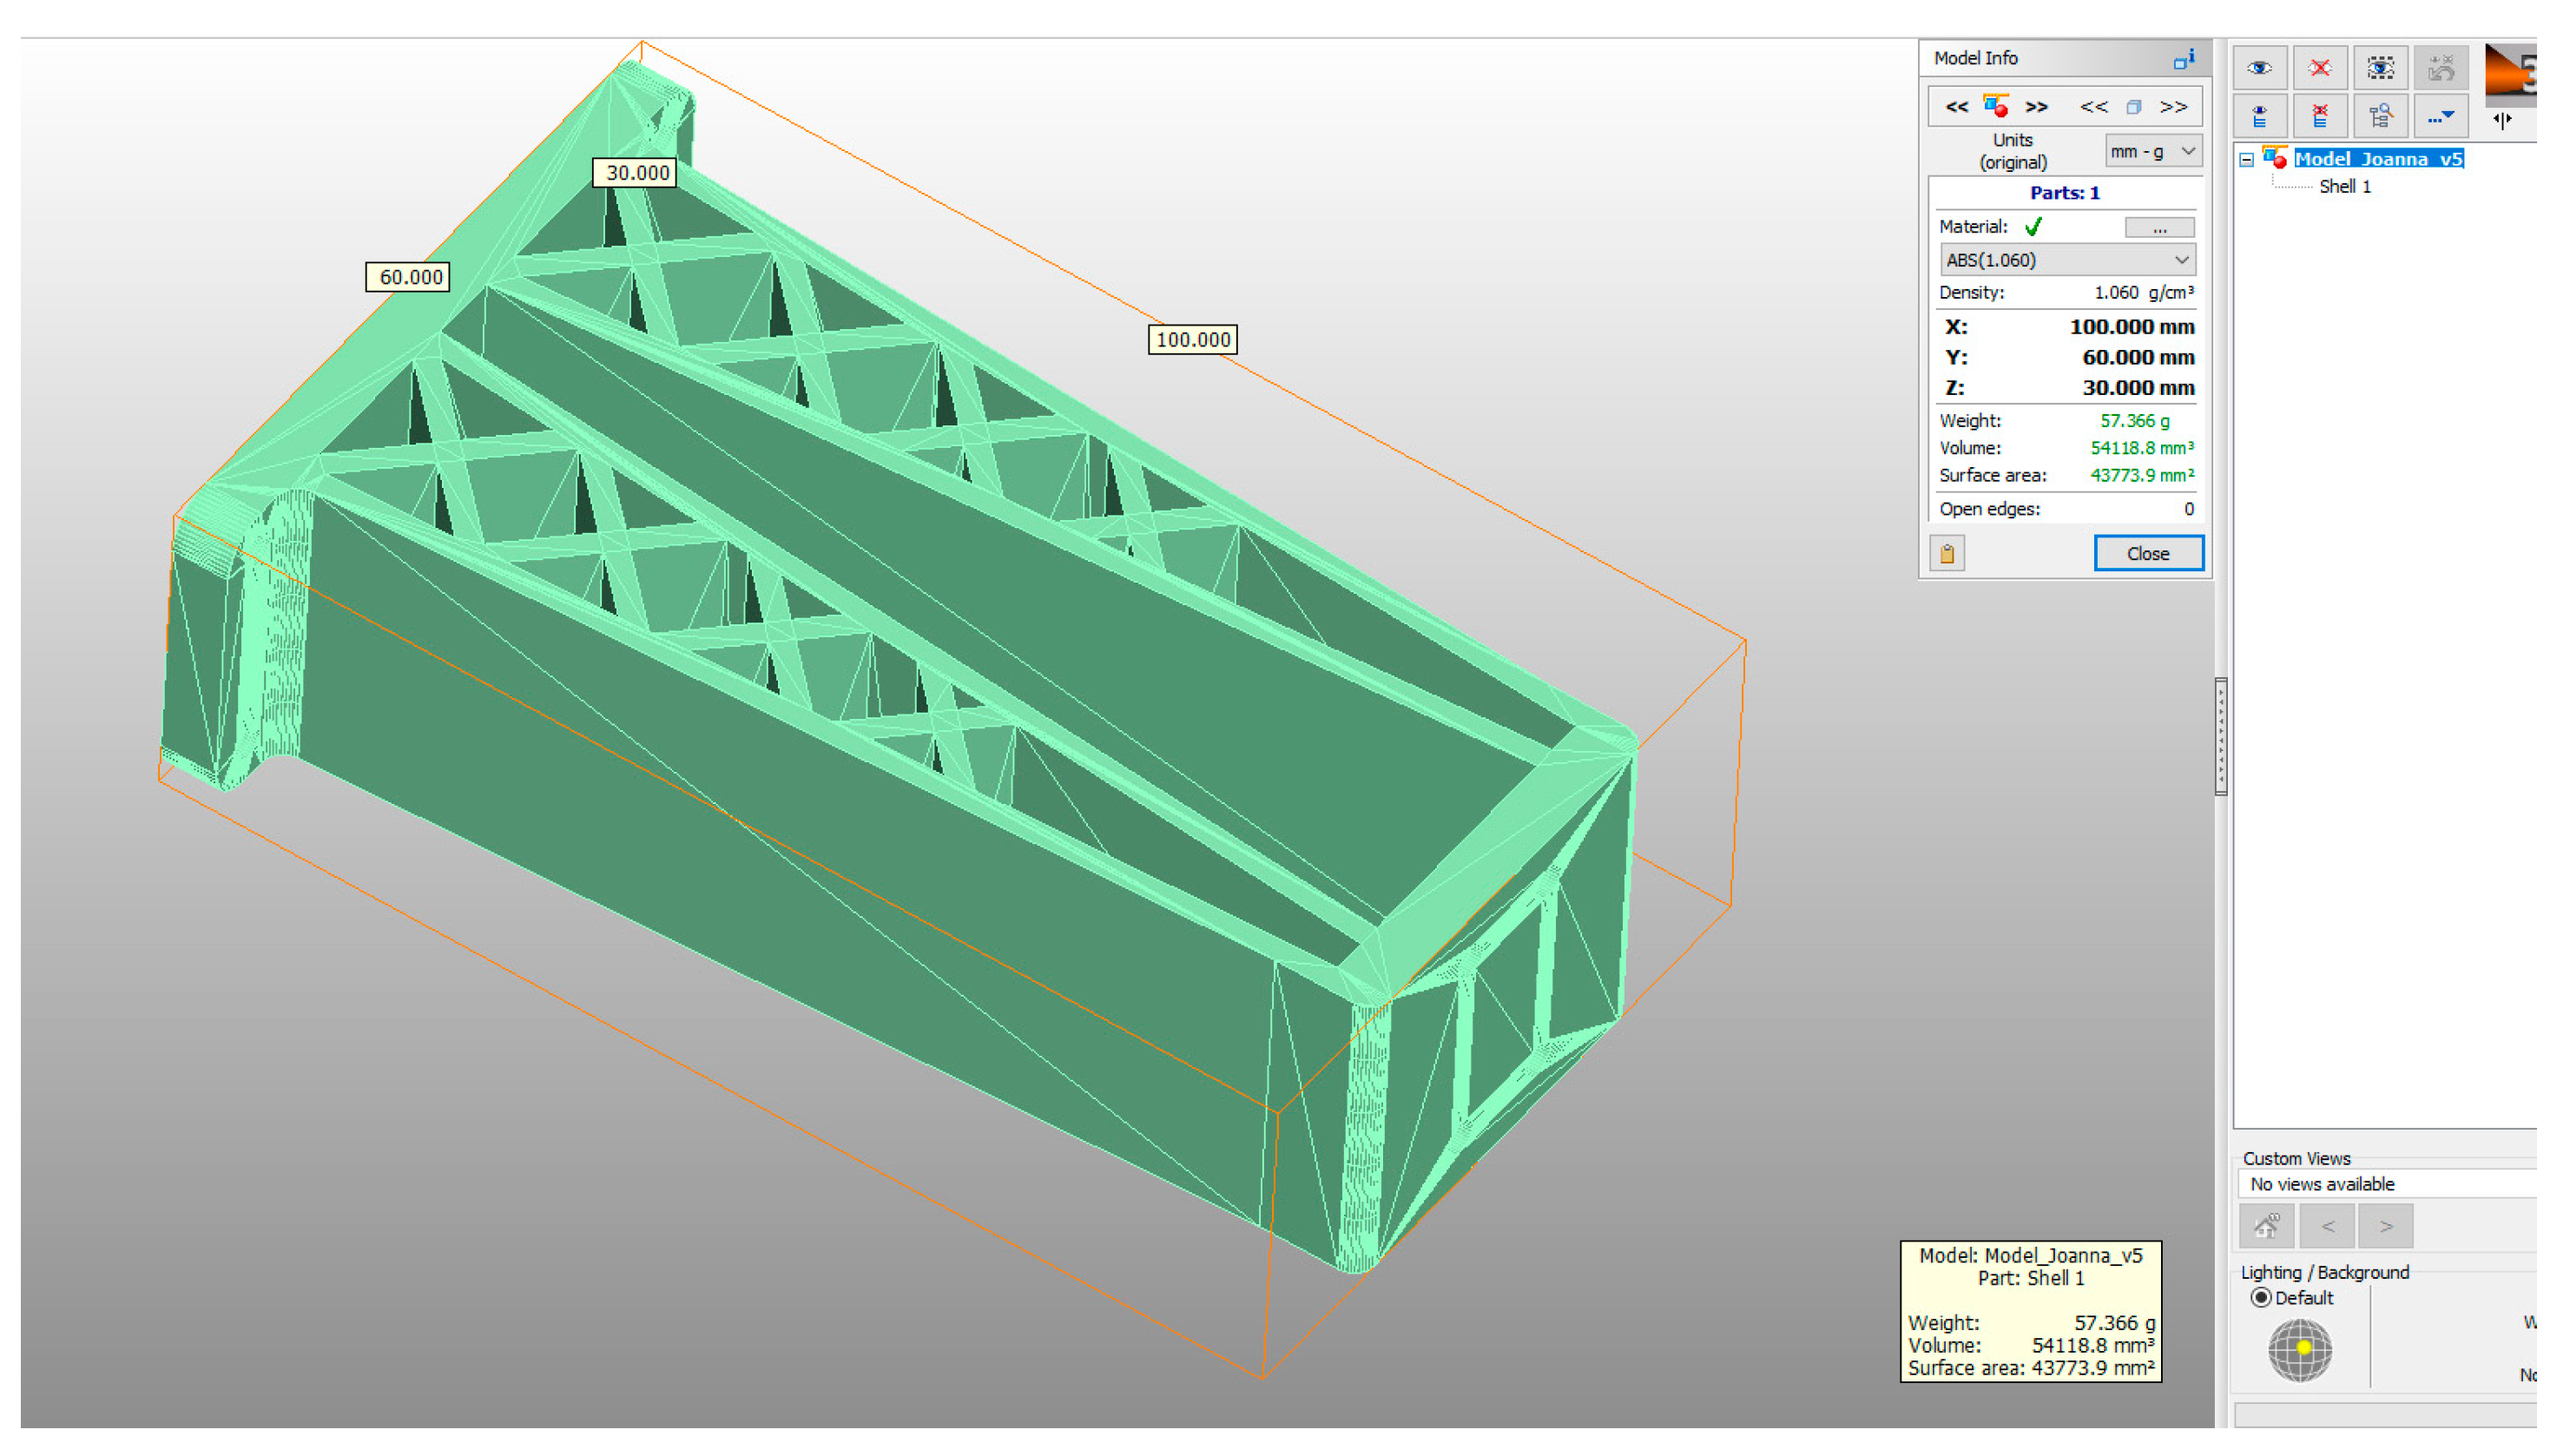Select the Default lighting radio button
The width and height of the screenshot is (2570, 1456).
(2260, 1298)
